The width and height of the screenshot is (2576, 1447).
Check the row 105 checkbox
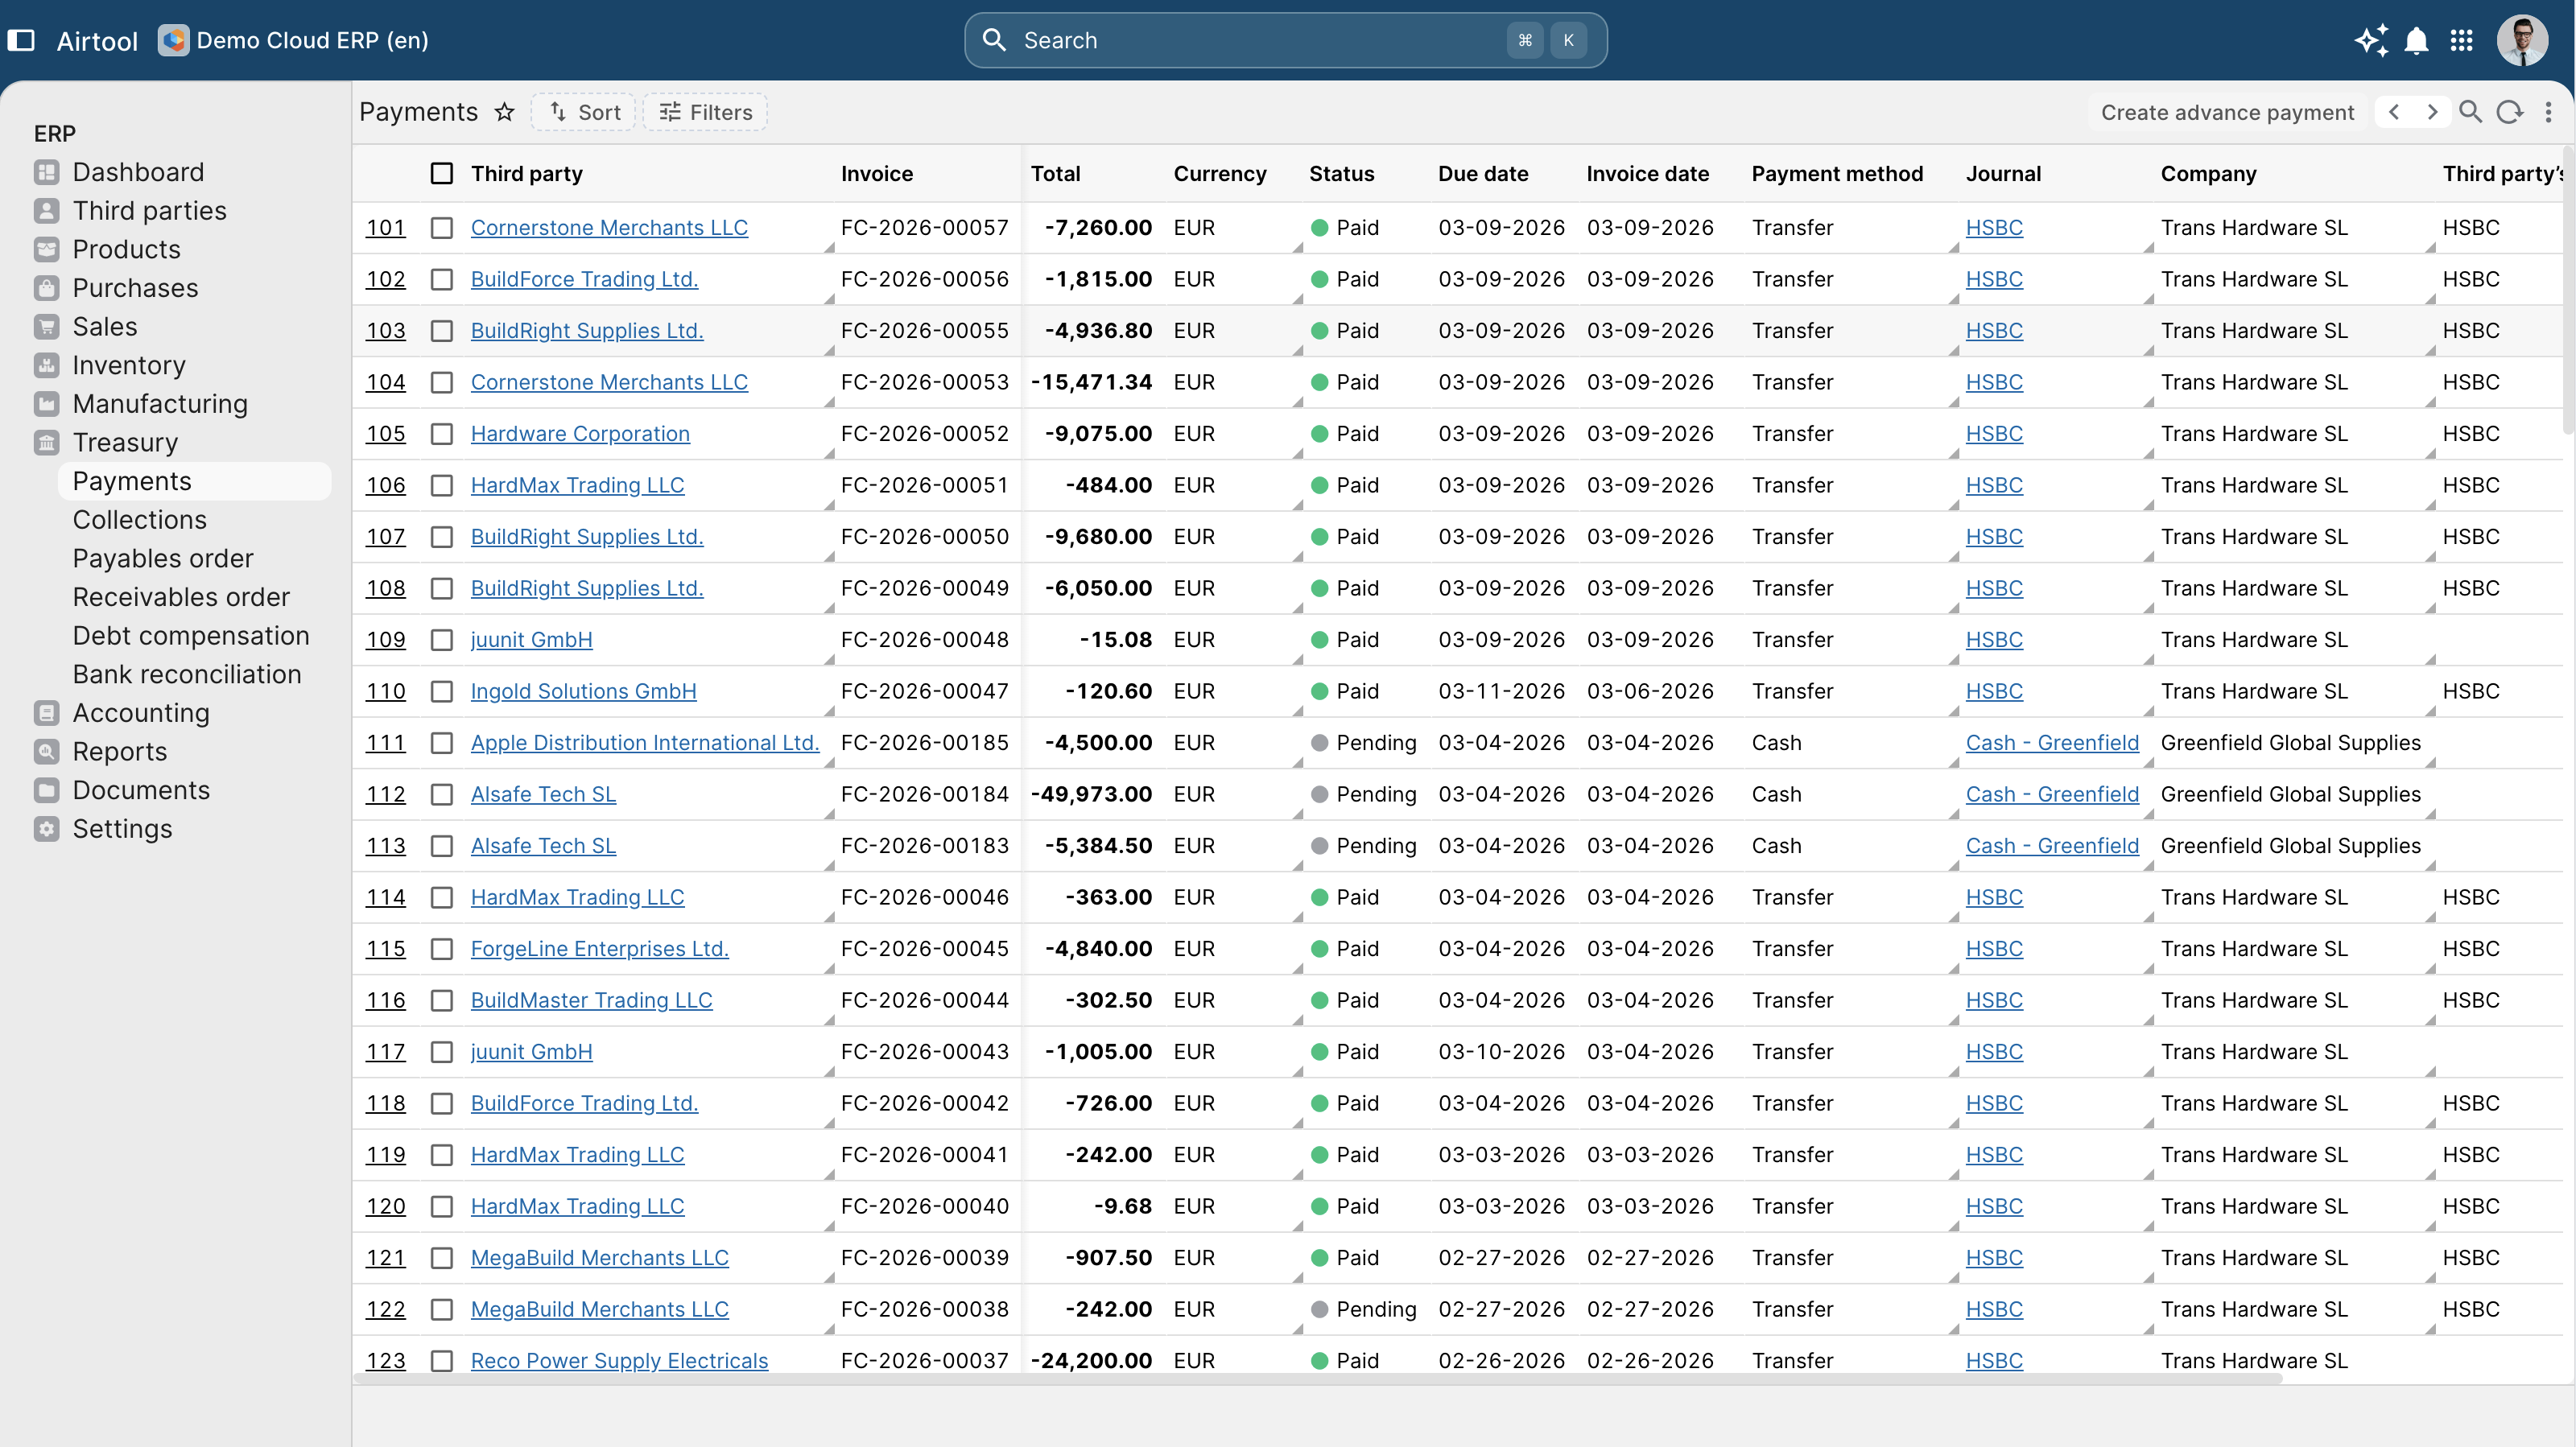(x=441, y=434)
